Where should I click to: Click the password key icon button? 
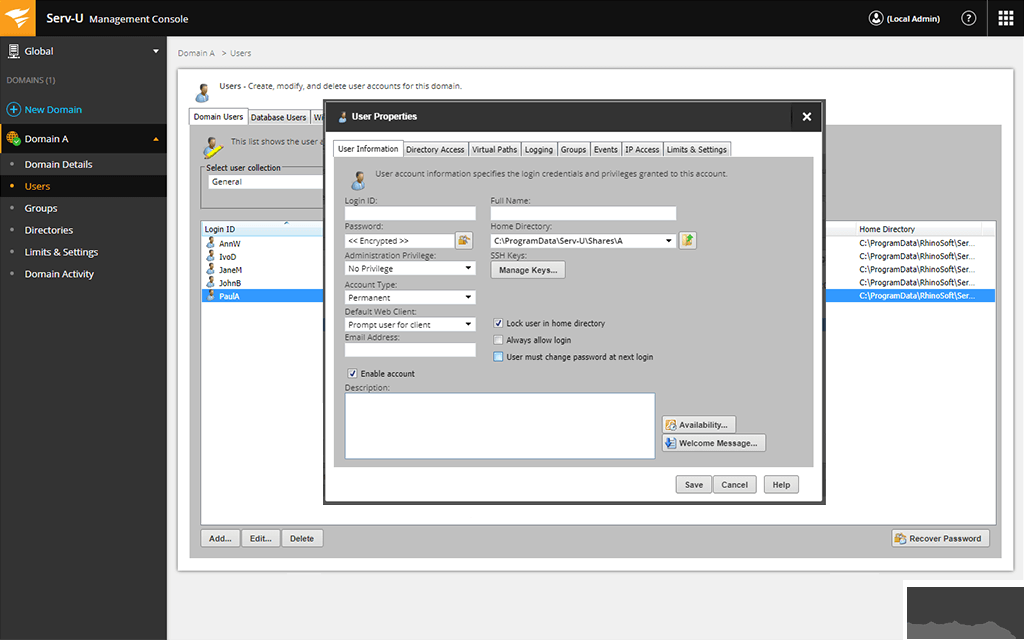pos(464,240)
